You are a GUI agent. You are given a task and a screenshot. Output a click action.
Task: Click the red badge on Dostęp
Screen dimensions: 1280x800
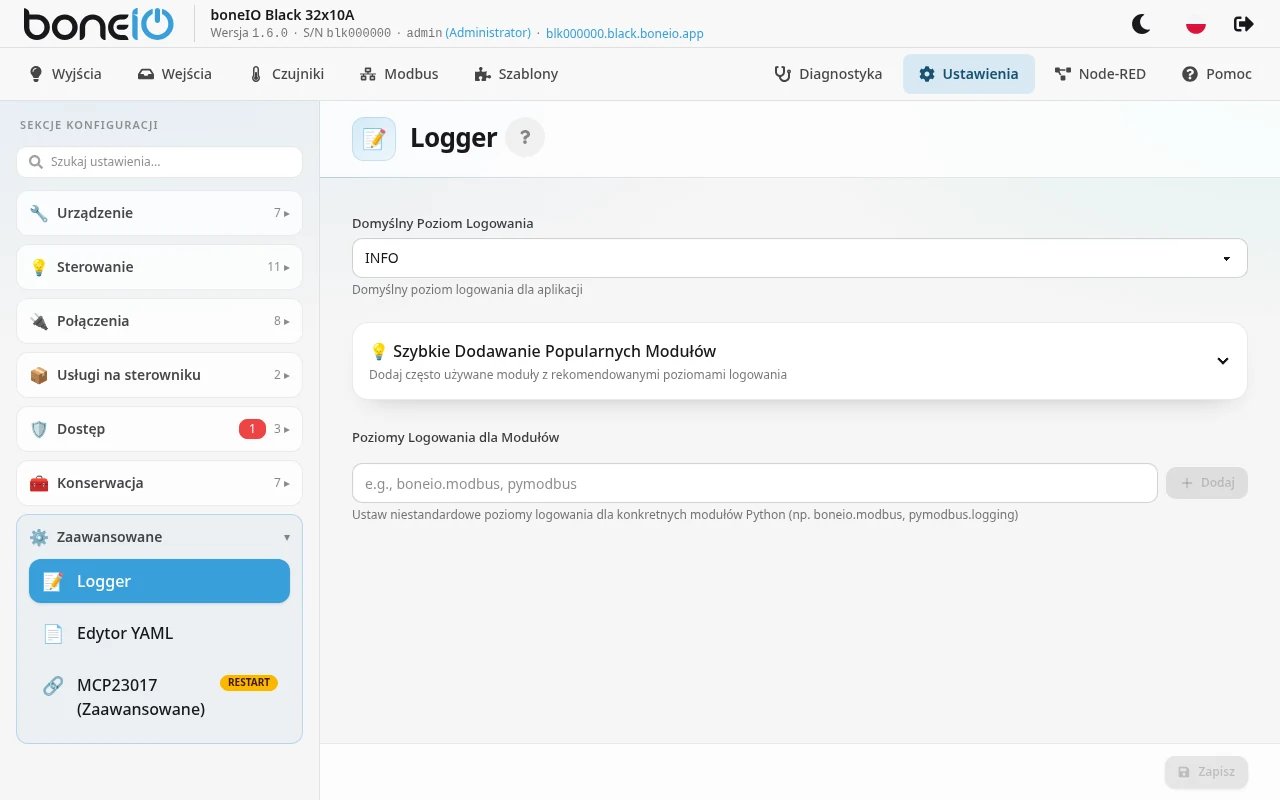tap(252, 429)
